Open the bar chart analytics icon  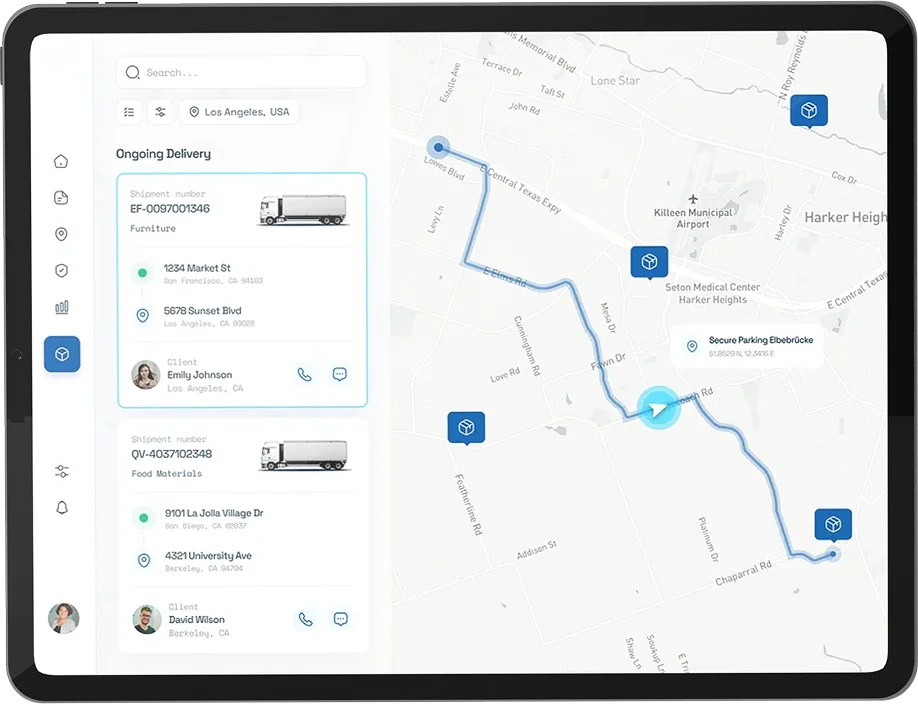click(61, 308)
